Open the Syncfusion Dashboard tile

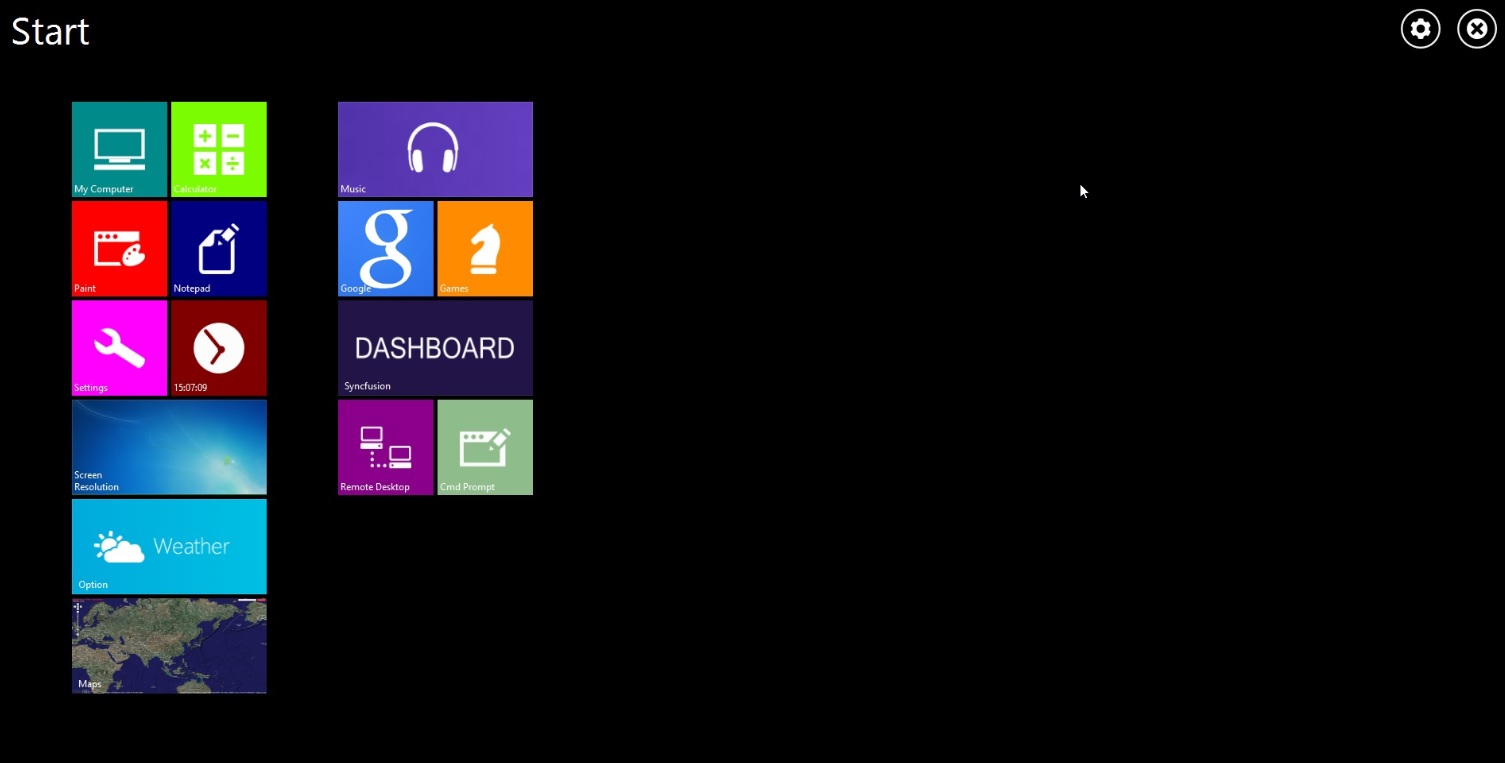click(x=435, y=348)
